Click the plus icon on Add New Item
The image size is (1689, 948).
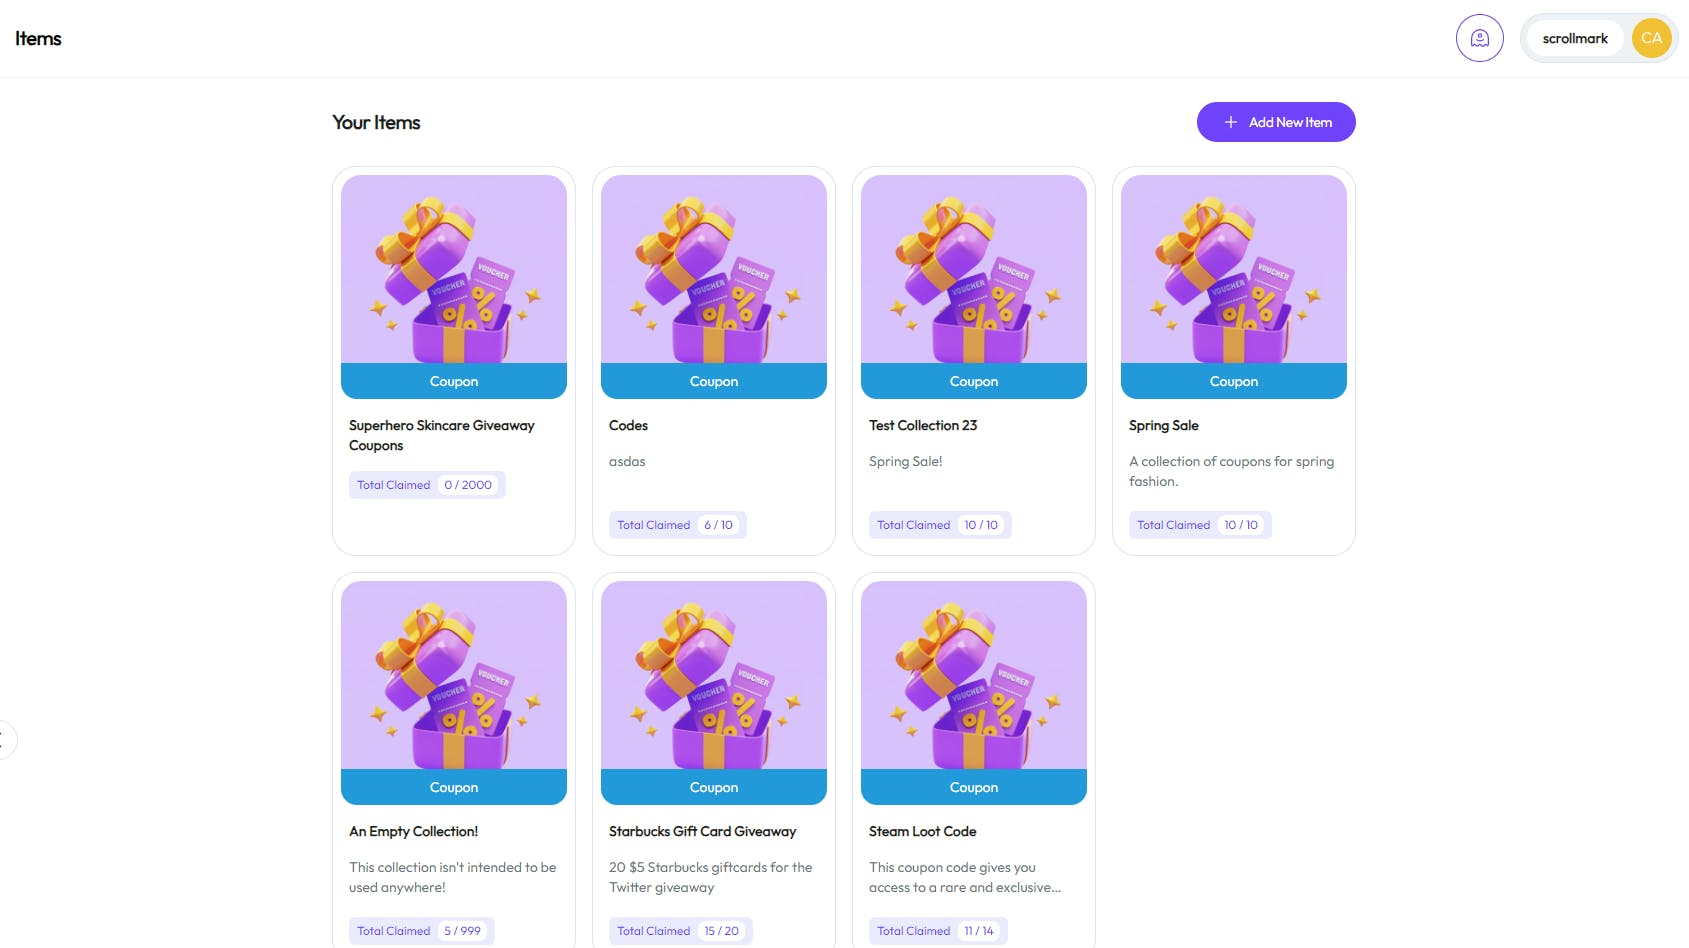tap(1231, 122)
